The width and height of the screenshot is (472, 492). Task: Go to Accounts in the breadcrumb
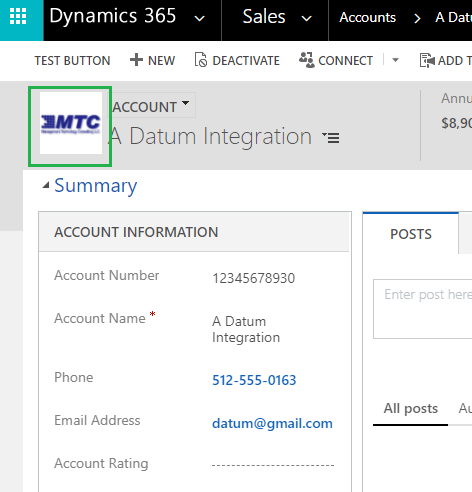368,17
